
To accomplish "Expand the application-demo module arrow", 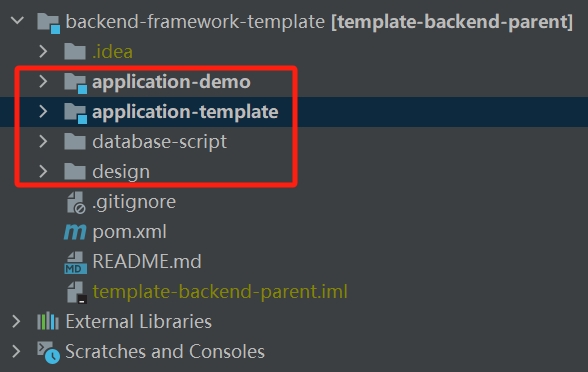I will pos(43,81).
